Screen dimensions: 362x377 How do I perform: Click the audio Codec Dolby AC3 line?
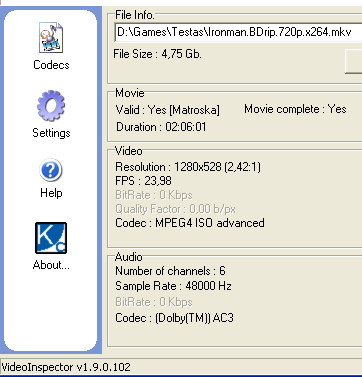click(174, 318)
